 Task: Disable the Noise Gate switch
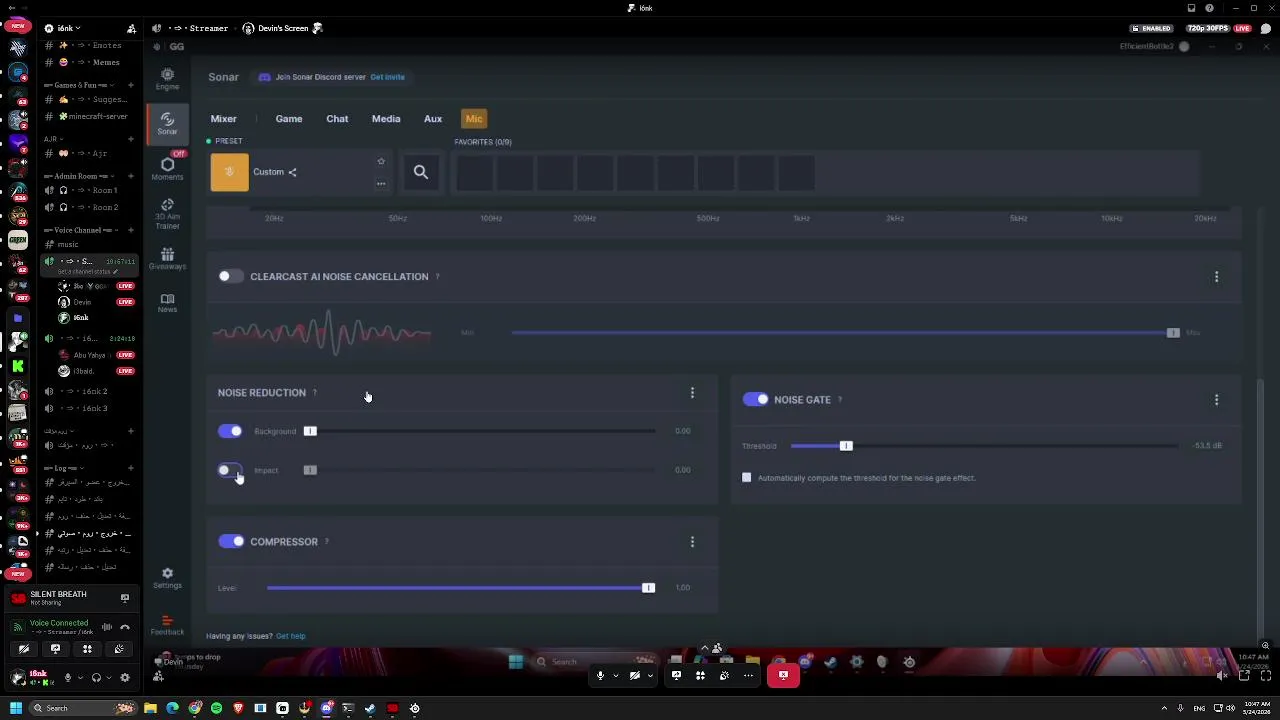755,399
